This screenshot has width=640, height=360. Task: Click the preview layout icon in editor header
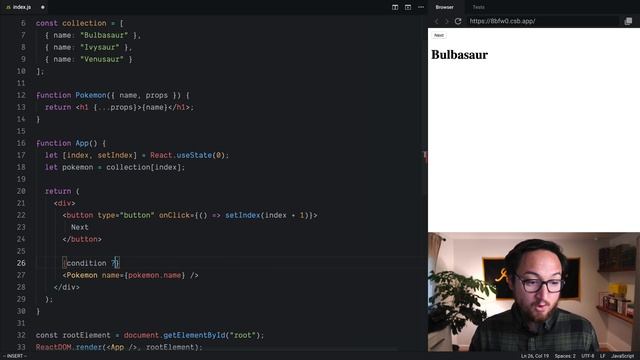point(408,7)
